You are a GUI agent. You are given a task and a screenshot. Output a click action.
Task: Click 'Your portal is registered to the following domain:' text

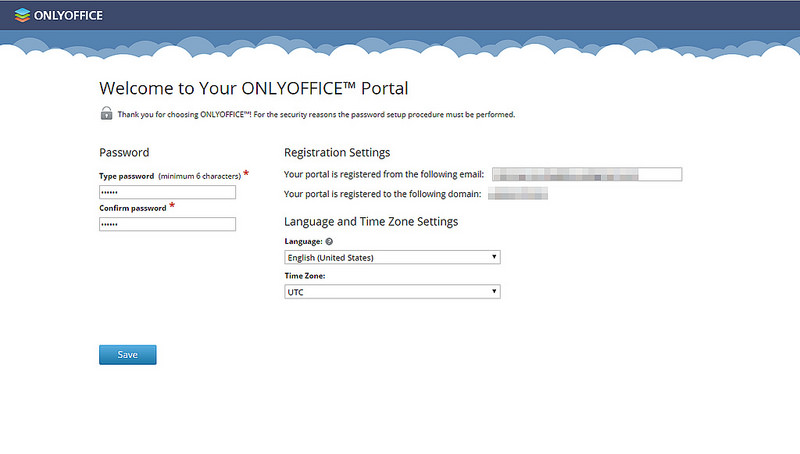382,194
